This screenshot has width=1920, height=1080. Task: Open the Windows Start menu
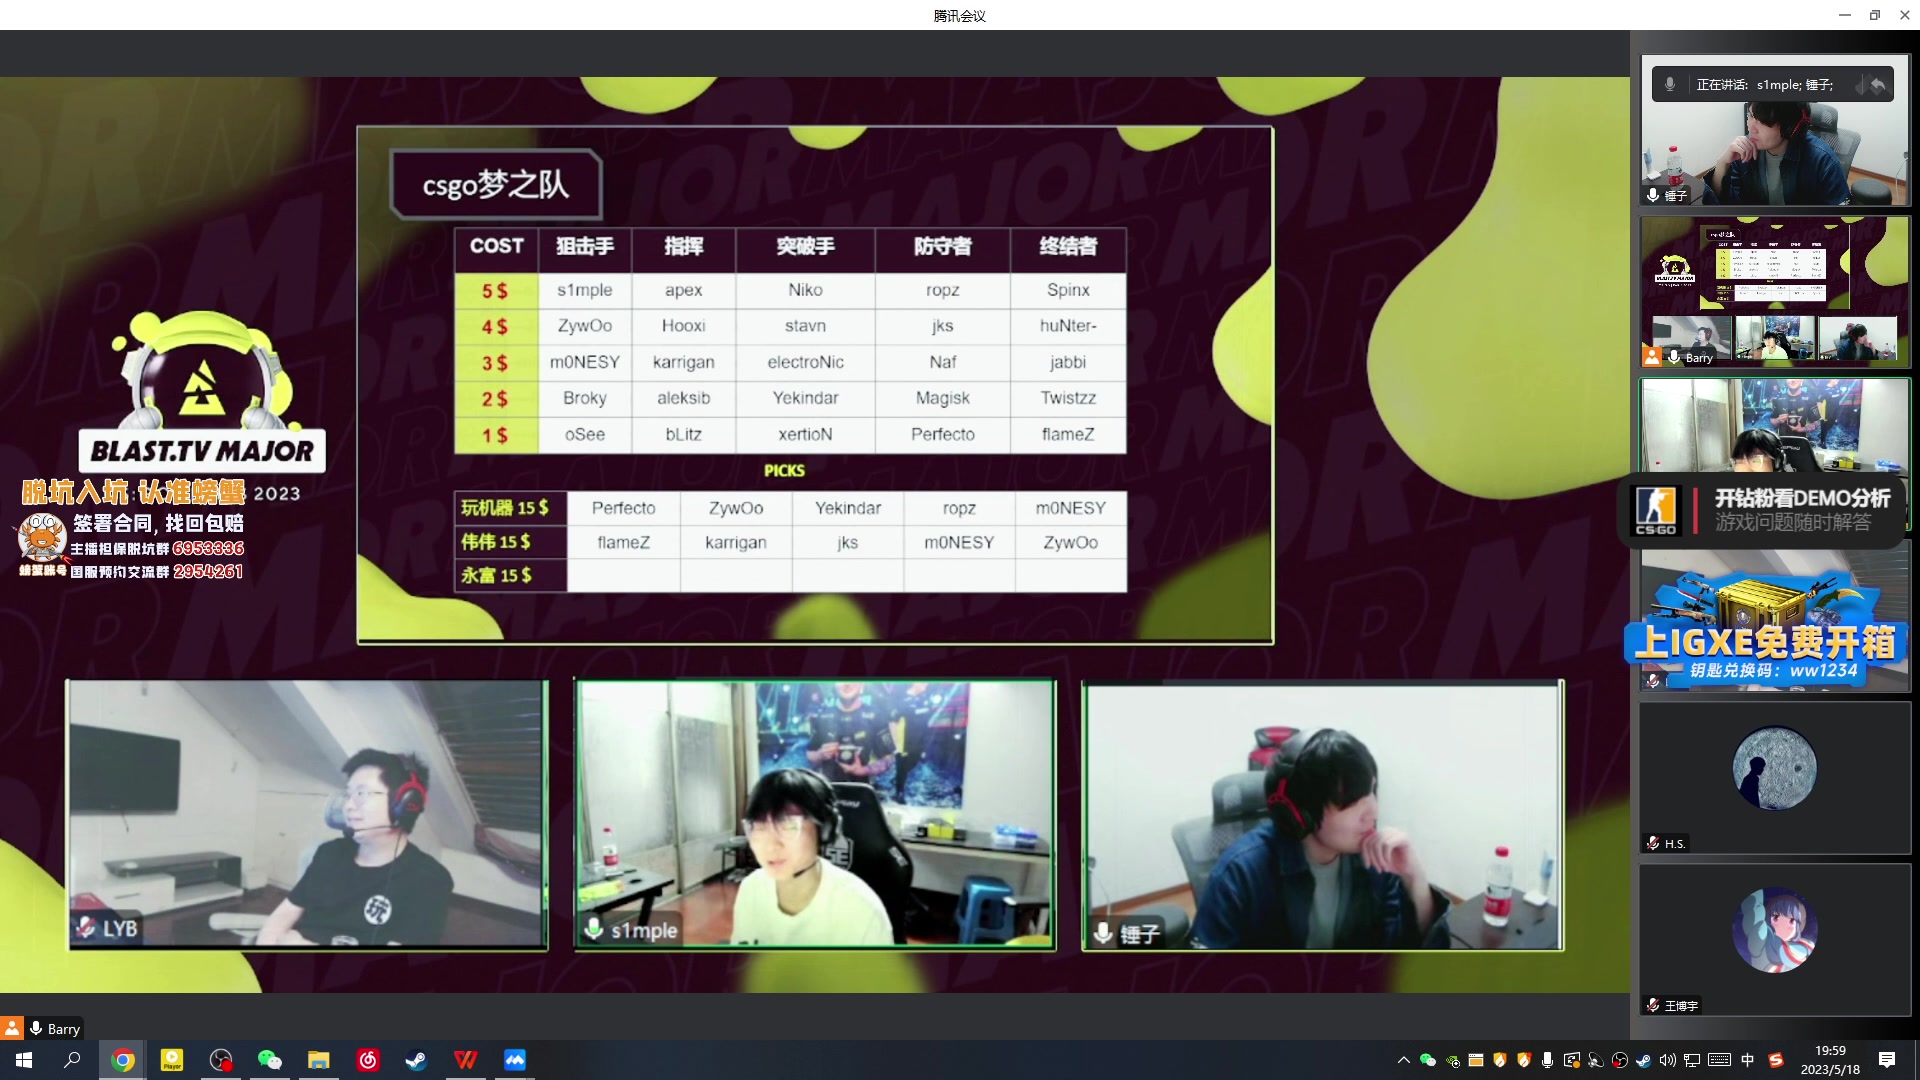tap(22, 1060)
